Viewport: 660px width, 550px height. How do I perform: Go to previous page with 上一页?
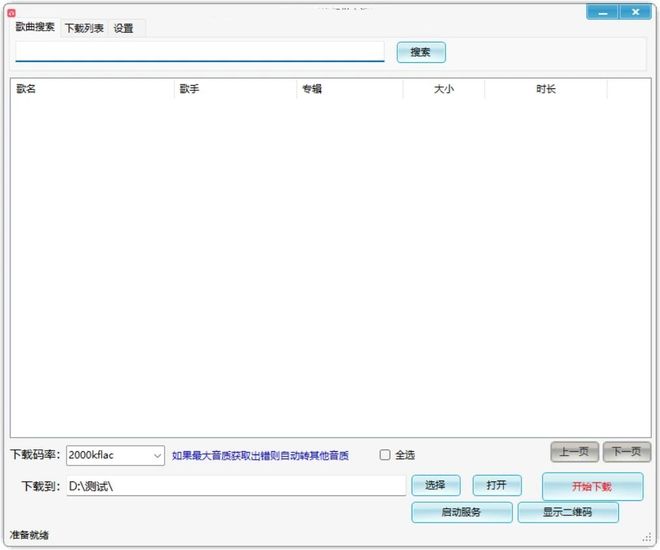pyautogui.click(x=575, y=452)
